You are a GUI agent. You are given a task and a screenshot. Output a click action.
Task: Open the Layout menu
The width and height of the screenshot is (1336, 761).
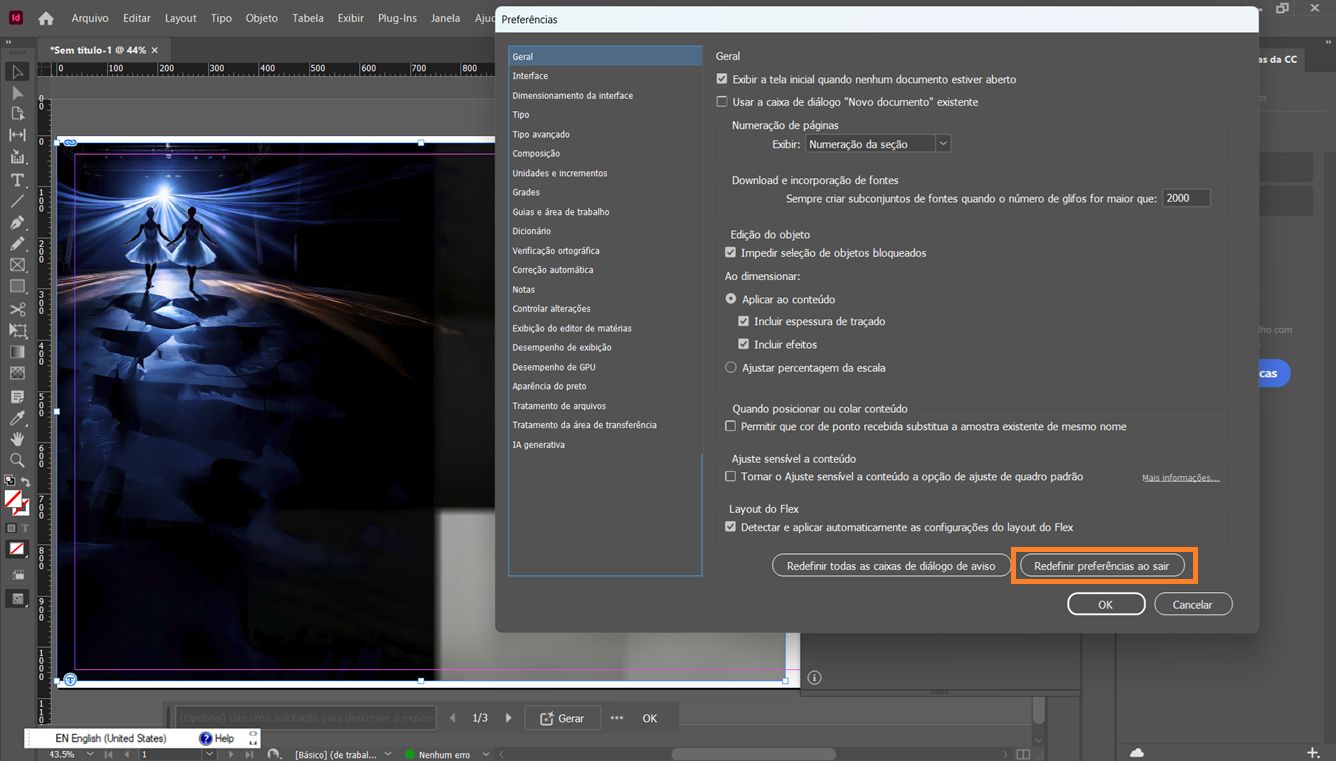(x=181, y=18)
